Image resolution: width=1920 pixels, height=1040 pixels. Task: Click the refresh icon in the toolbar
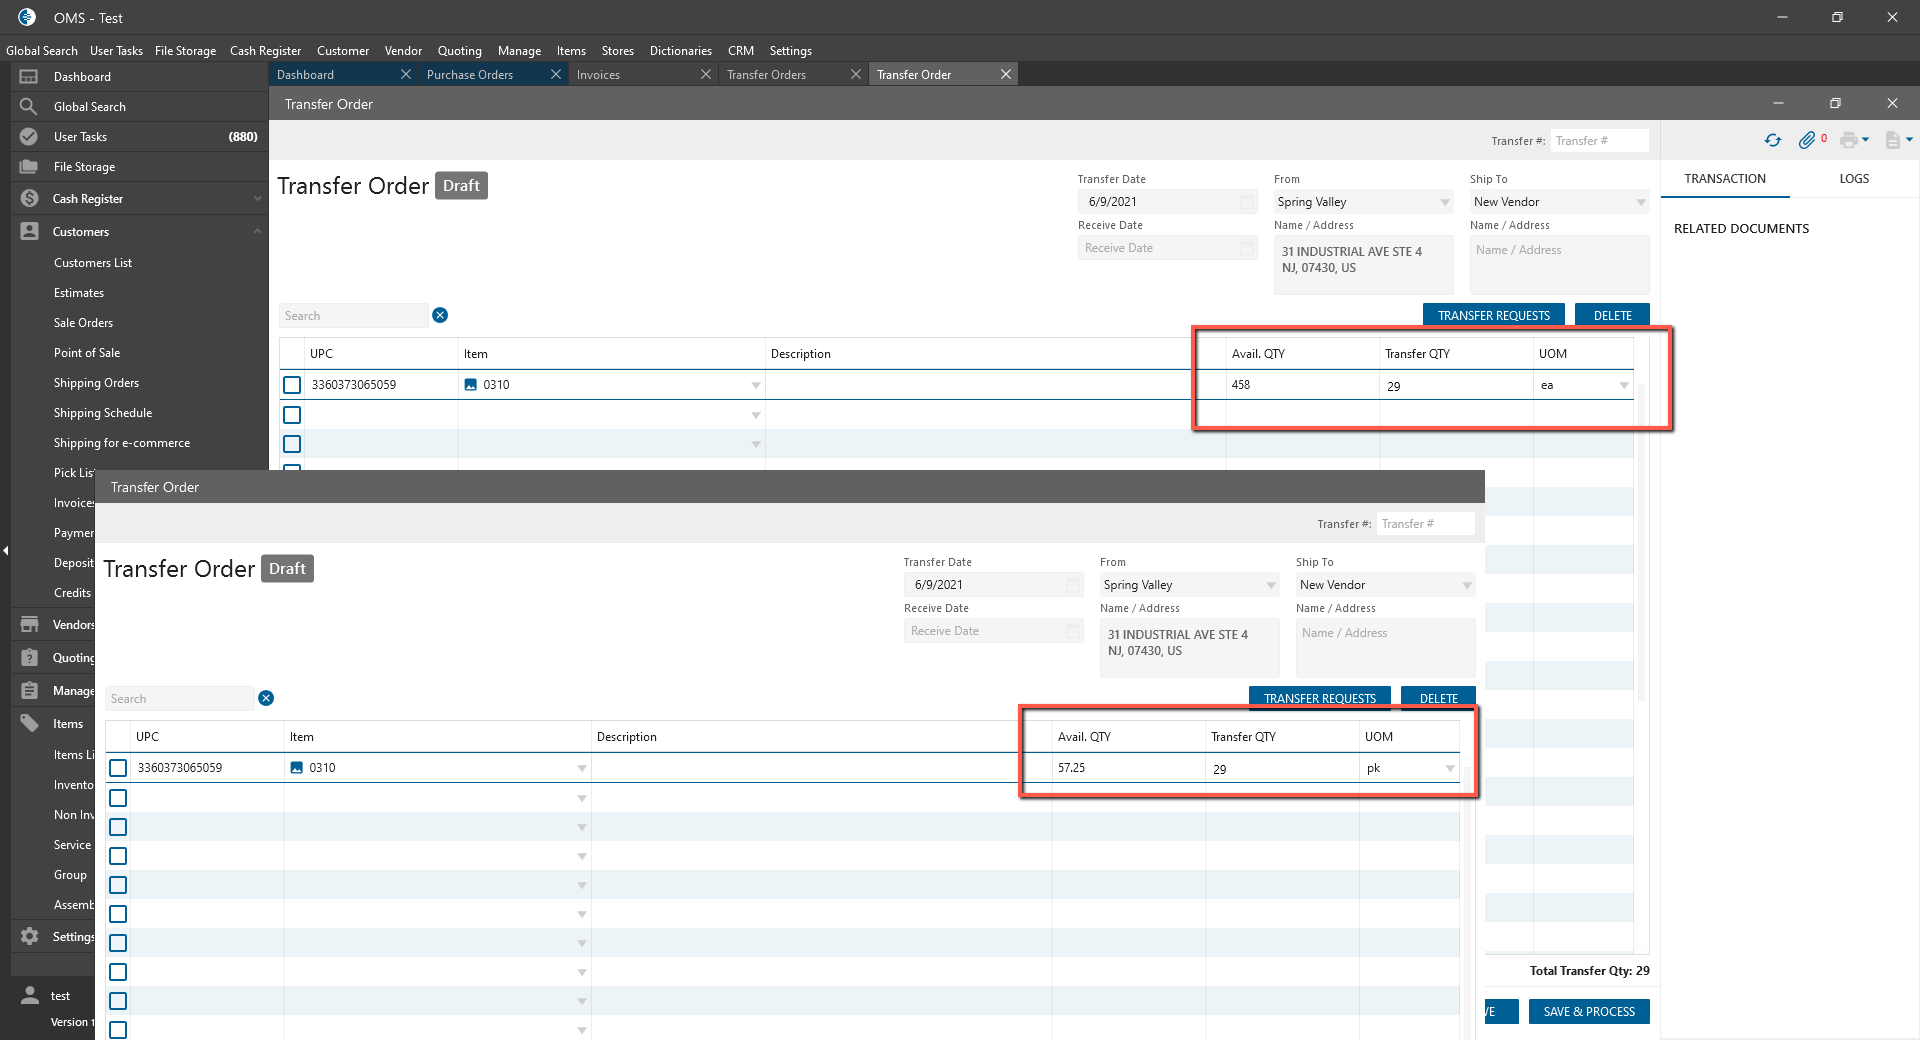coord(1772,141)
